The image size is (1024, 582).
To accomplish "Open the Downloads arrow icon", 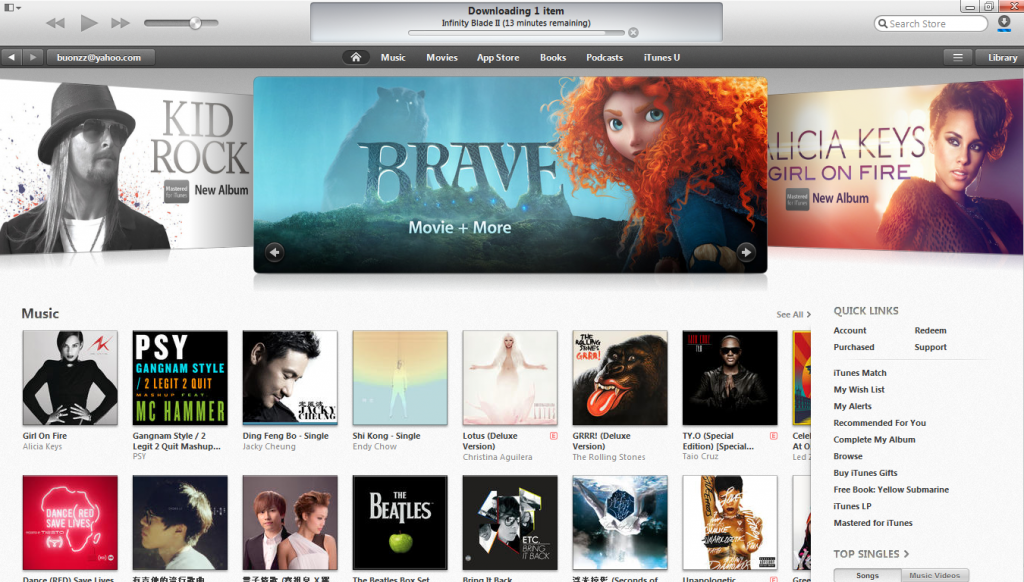I will (1004, 24).
